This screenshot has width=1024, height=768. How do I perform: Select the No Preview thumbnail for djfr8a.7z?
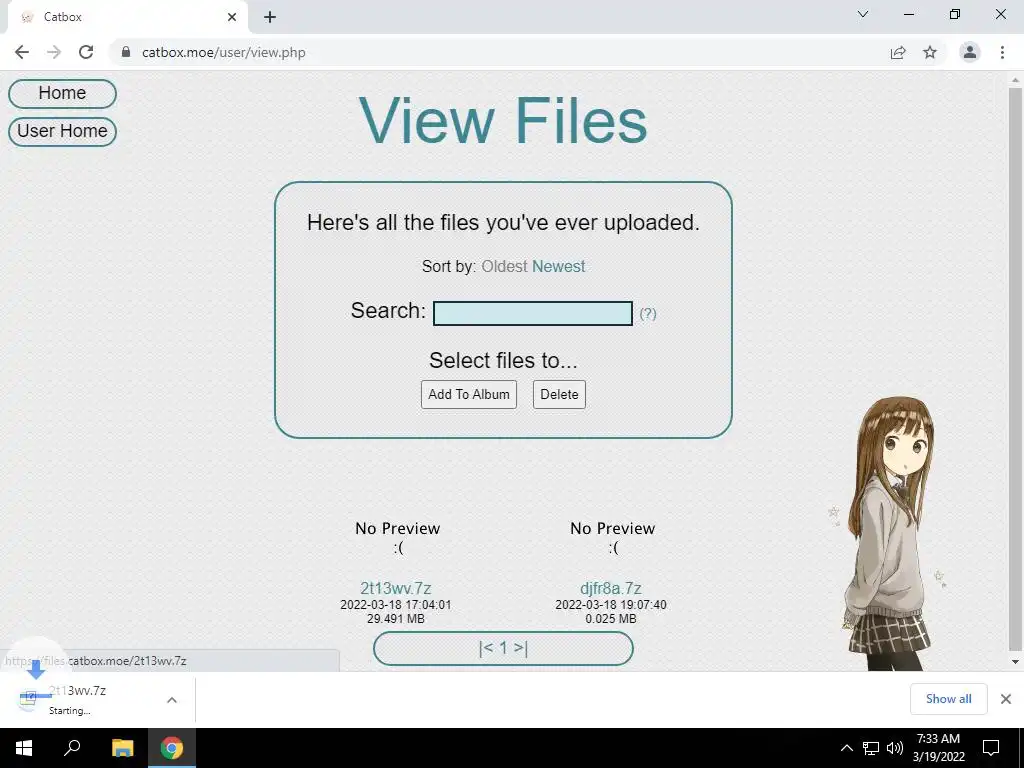[x=613, y=537]
